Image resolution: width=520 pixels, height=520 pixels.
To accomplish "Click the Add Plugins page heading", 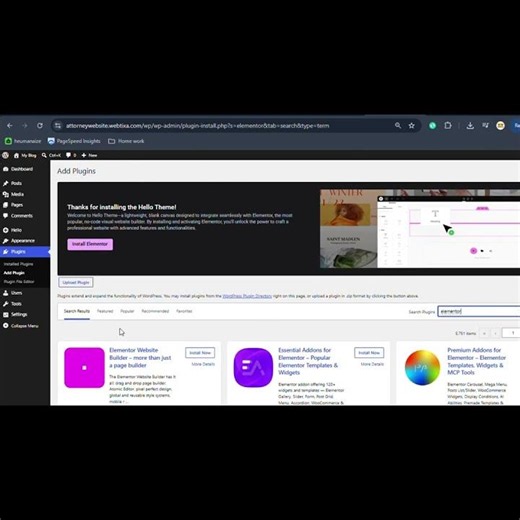I will pyautogui.click(x=76, y=171).
